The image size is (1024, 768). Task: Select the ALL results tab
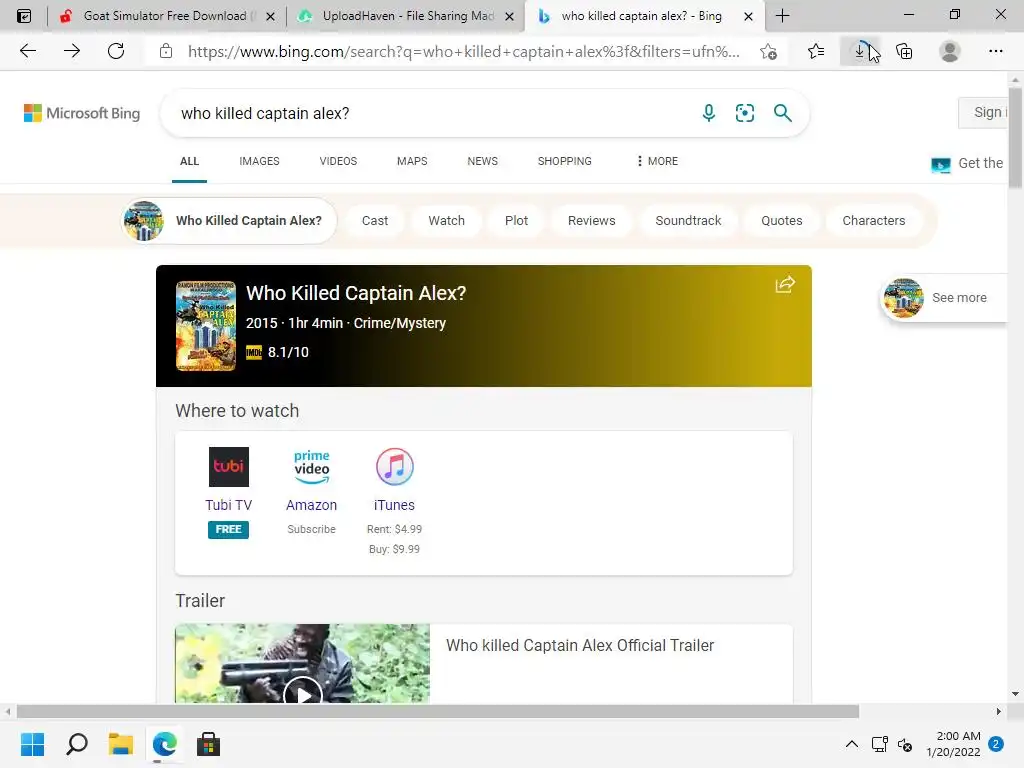pos(189,161)
